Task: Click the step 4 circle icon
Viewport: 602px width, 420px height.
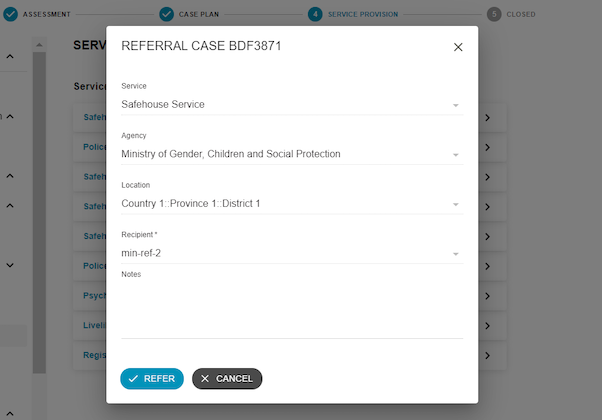Action: click(x=315, y=14)
